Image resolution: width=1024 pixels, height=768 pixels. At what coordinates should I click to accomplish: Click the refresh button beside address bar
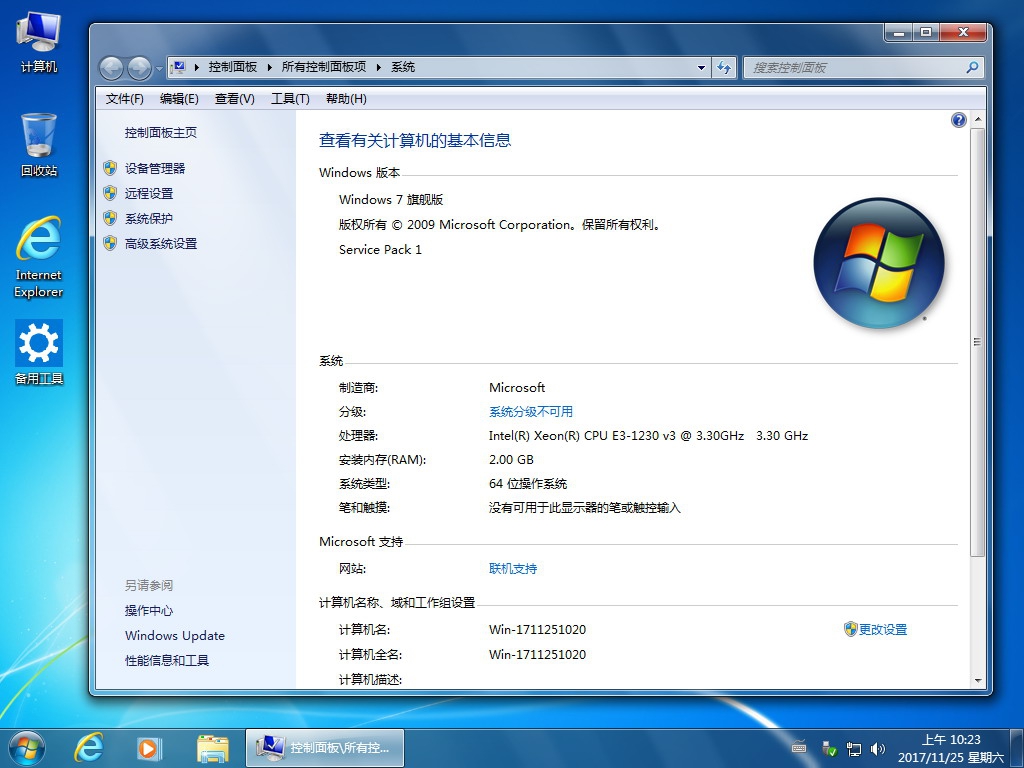[x=724, y=67]
